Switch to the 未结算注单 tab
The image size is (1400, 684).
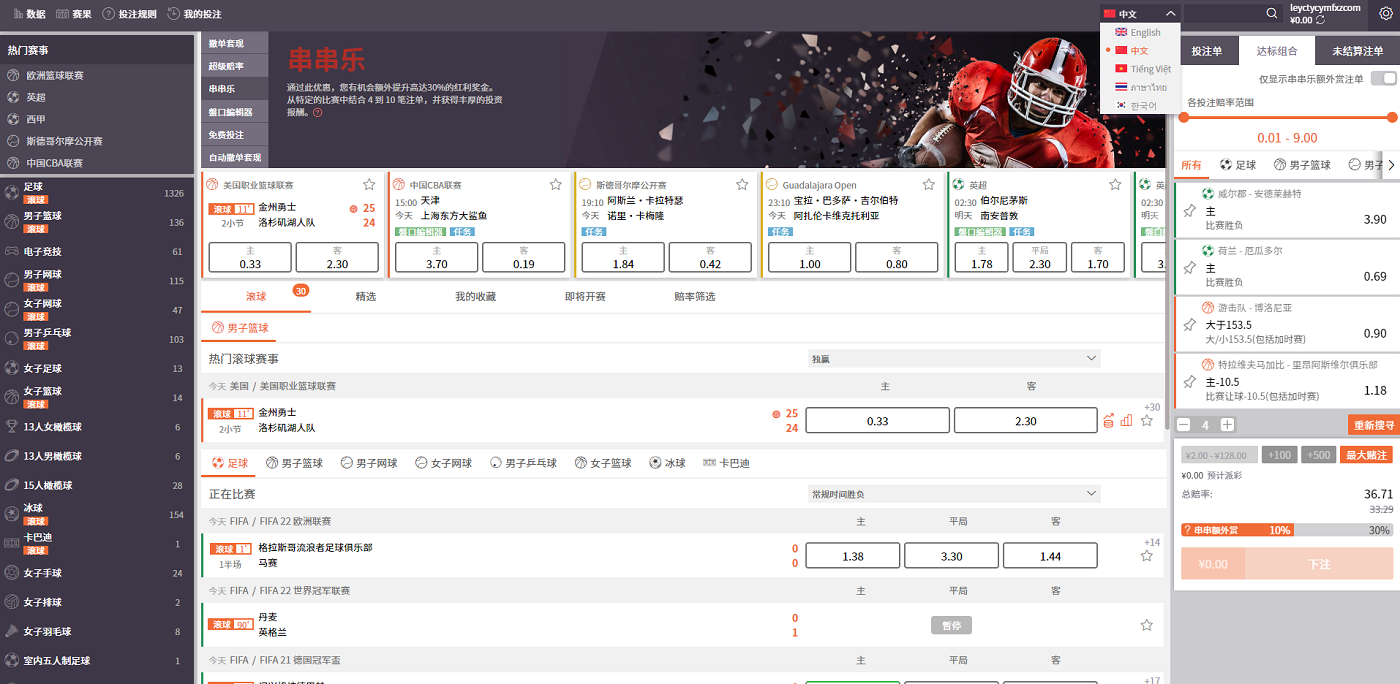1357,51
